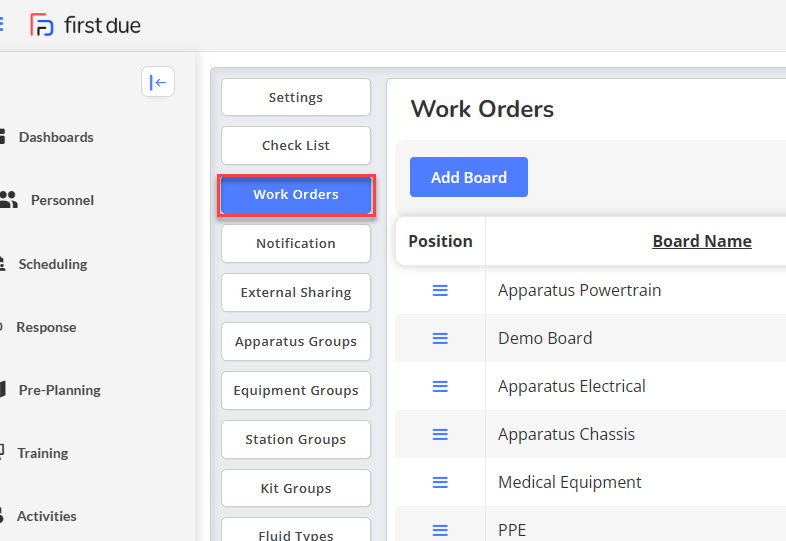
Task: Open the Demo Board entry
Action: point(545,338)
